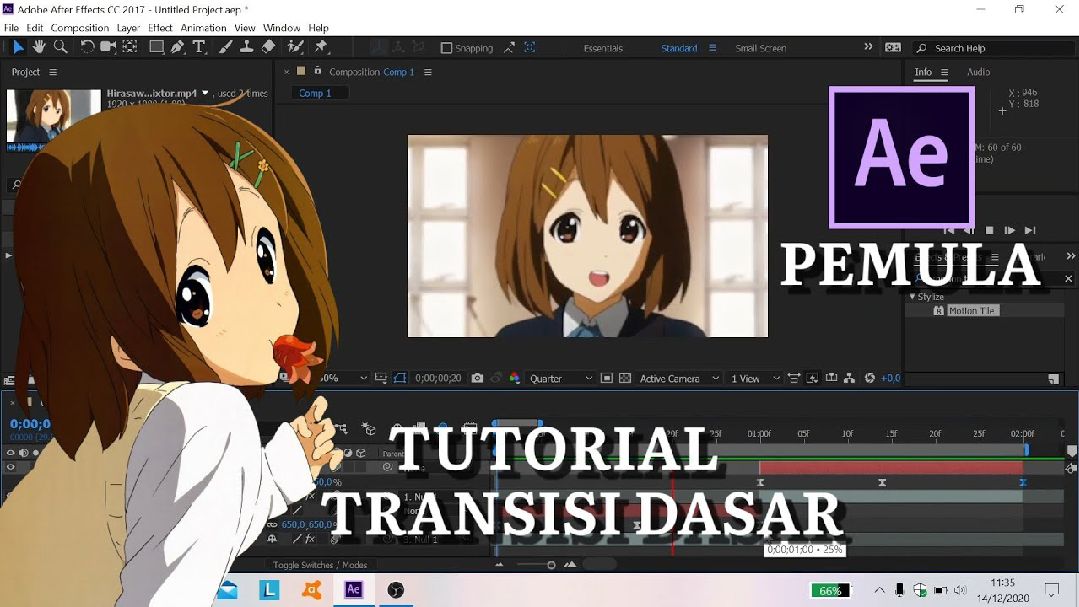Select the Horizontal Type tool
The width and height of the screenshot is (1079, 607).
click(x=199, y=47)
